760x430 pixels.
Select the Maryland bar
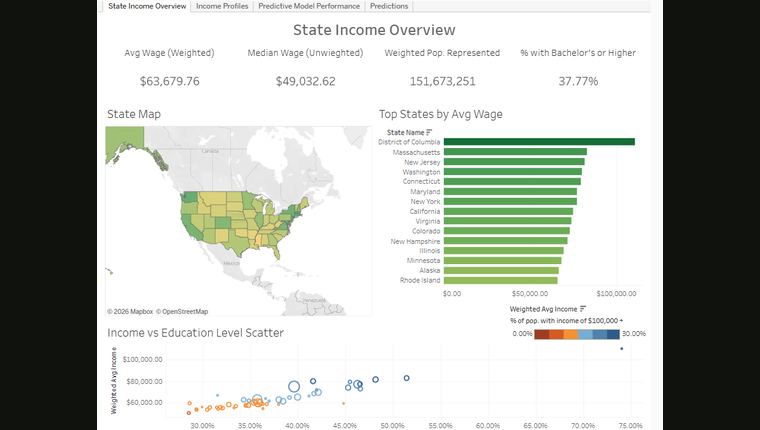pyautogui.click(x=510, y=191)
